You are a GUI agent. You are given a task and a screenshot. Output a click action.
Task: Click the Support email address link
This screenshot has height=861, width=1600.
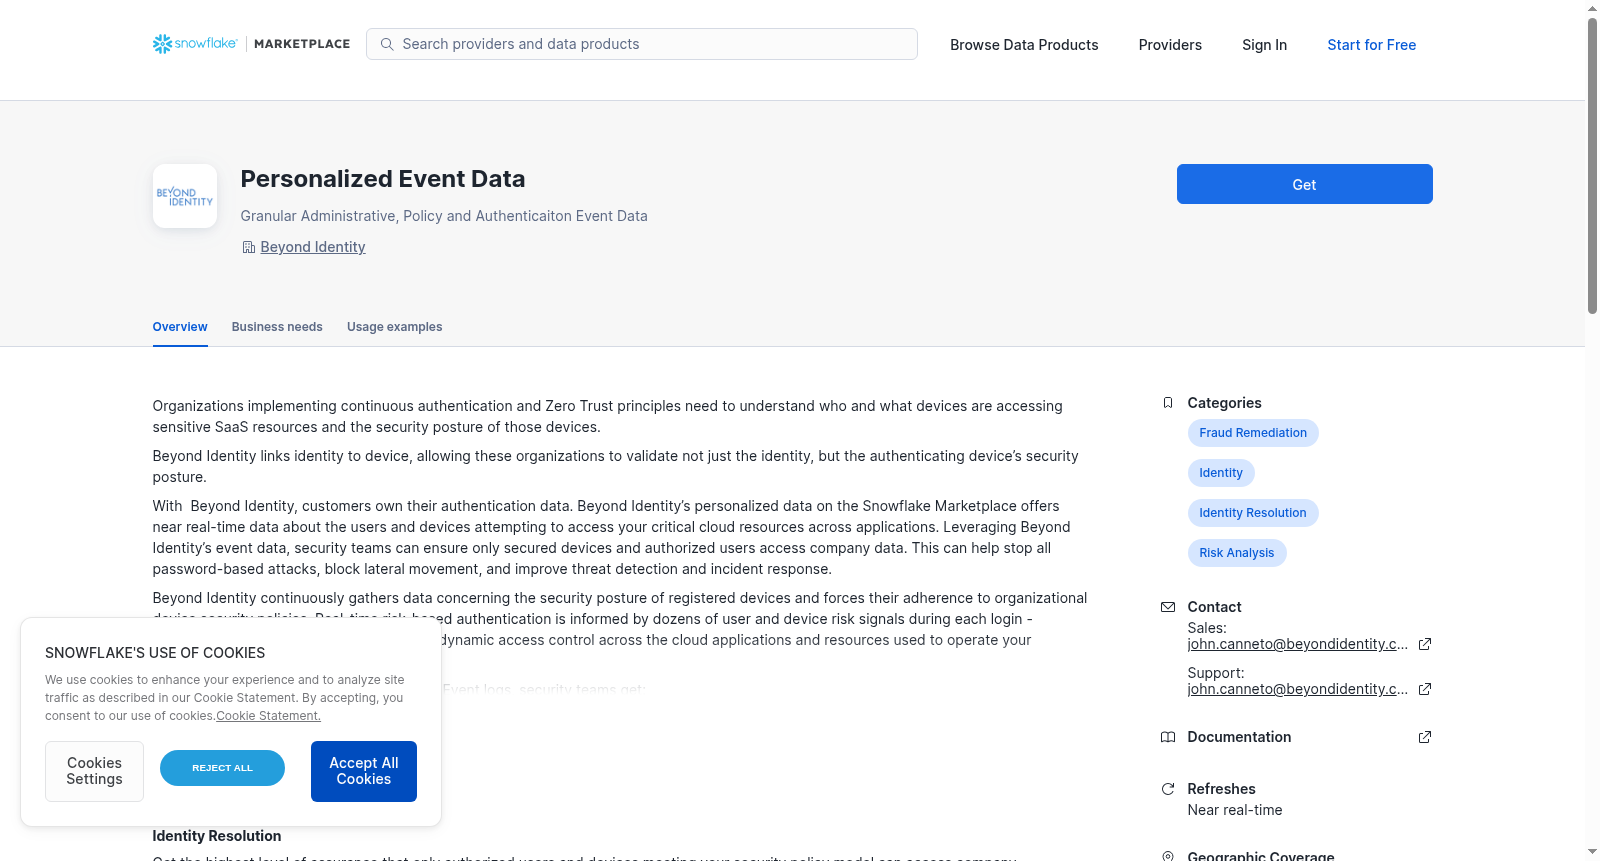(1298, 689)
